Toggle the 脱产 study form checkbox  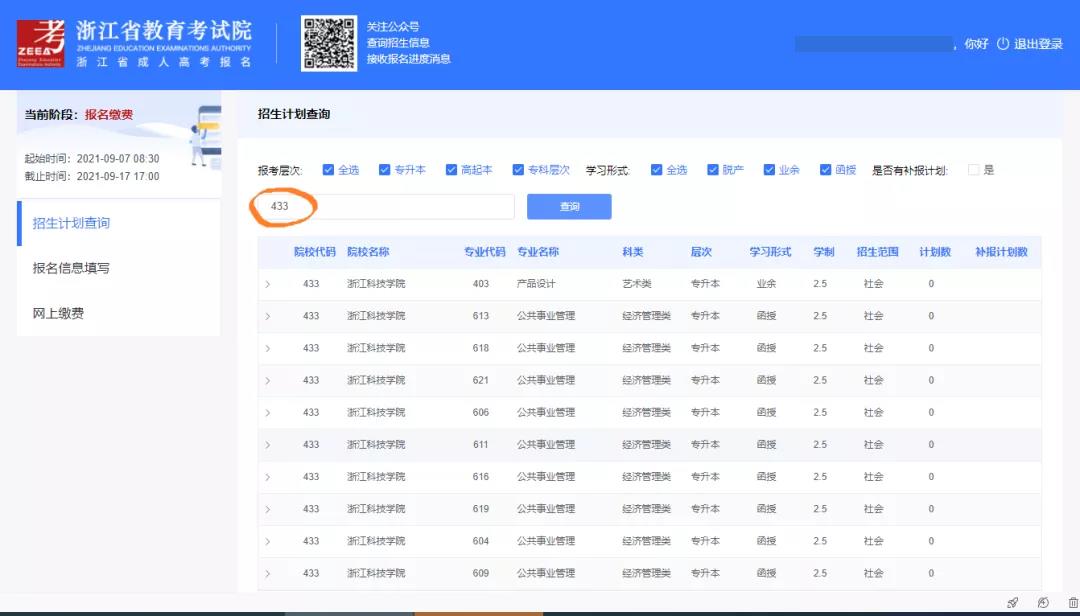click(712, 169)
